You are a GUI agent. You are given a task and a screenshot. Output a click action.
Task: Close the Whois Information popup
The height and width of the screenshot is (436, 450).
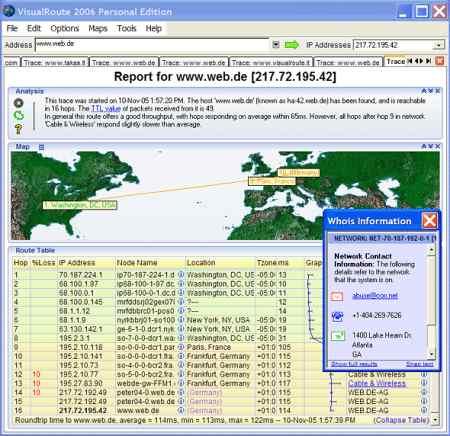click(429, 221)
